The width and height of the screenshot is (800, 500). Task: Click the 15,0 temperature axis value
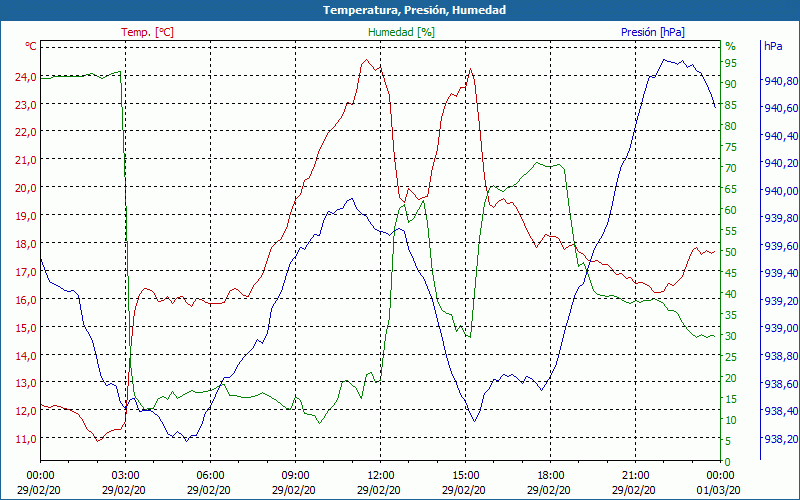click(27, 328)
